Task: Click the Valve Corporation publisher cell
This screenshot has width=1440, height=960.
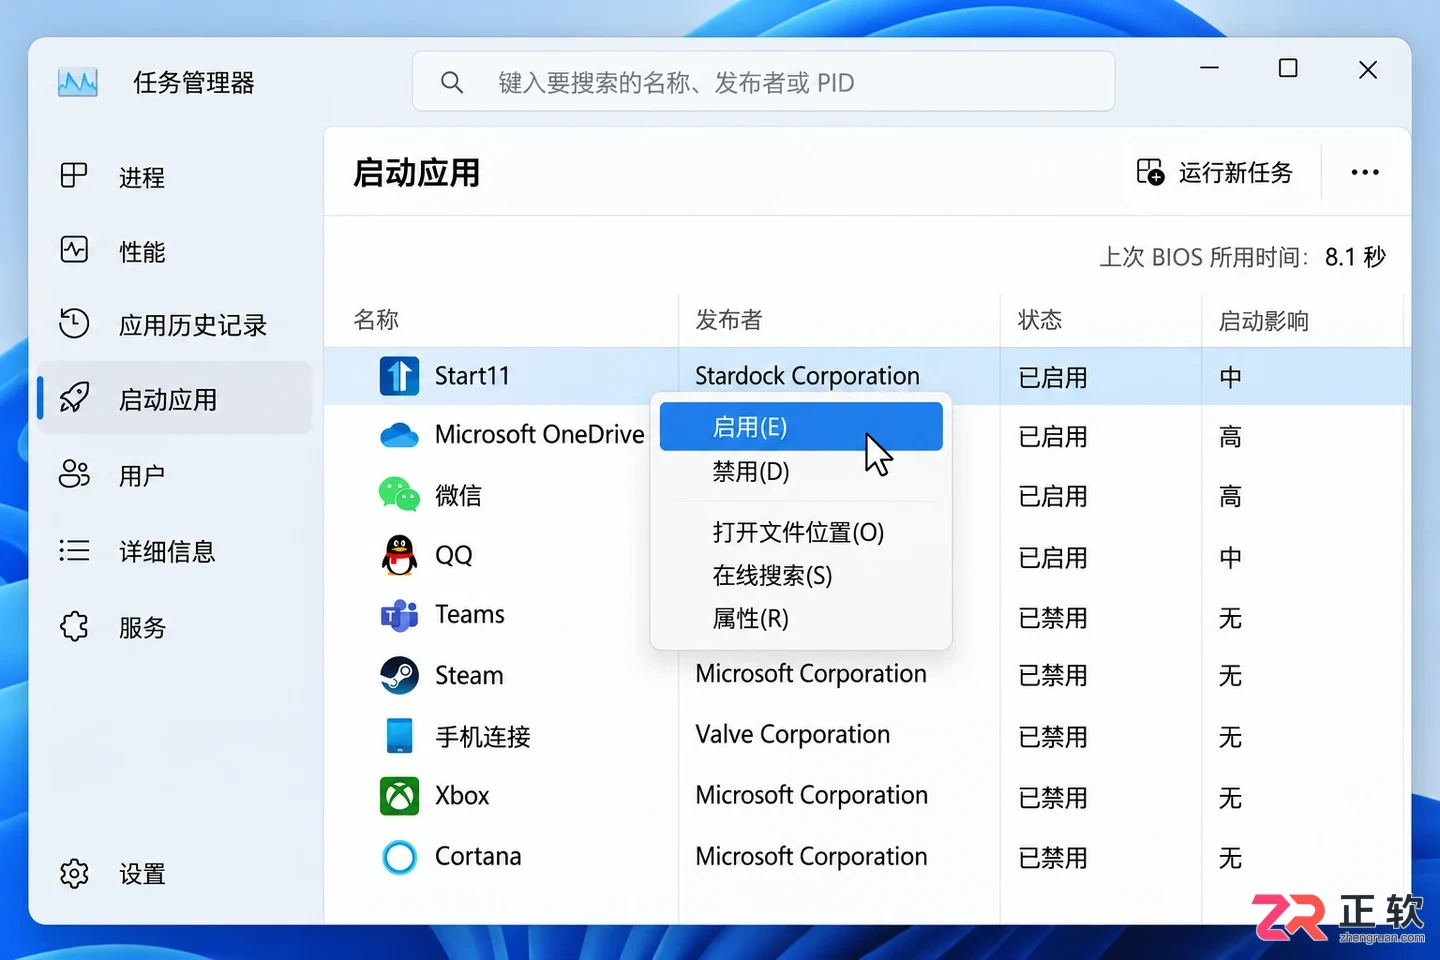Action: click(x=792, y=735)
